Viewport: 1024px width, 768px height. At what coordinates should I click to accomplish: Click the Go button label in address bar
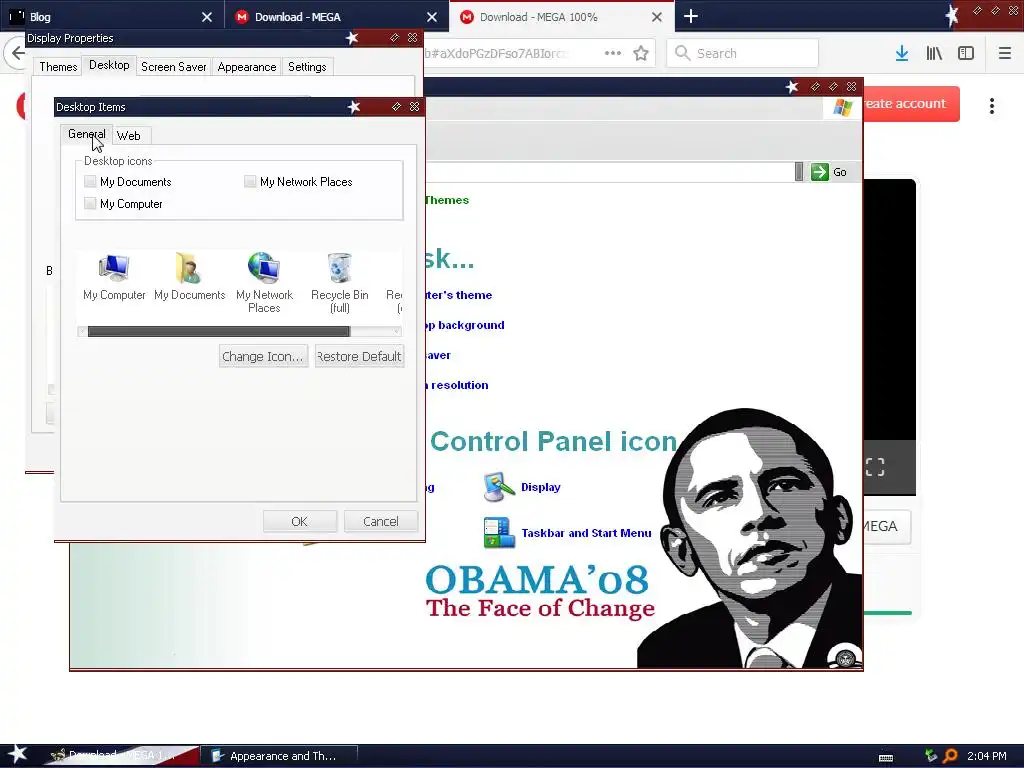click(x=840, y=172)
